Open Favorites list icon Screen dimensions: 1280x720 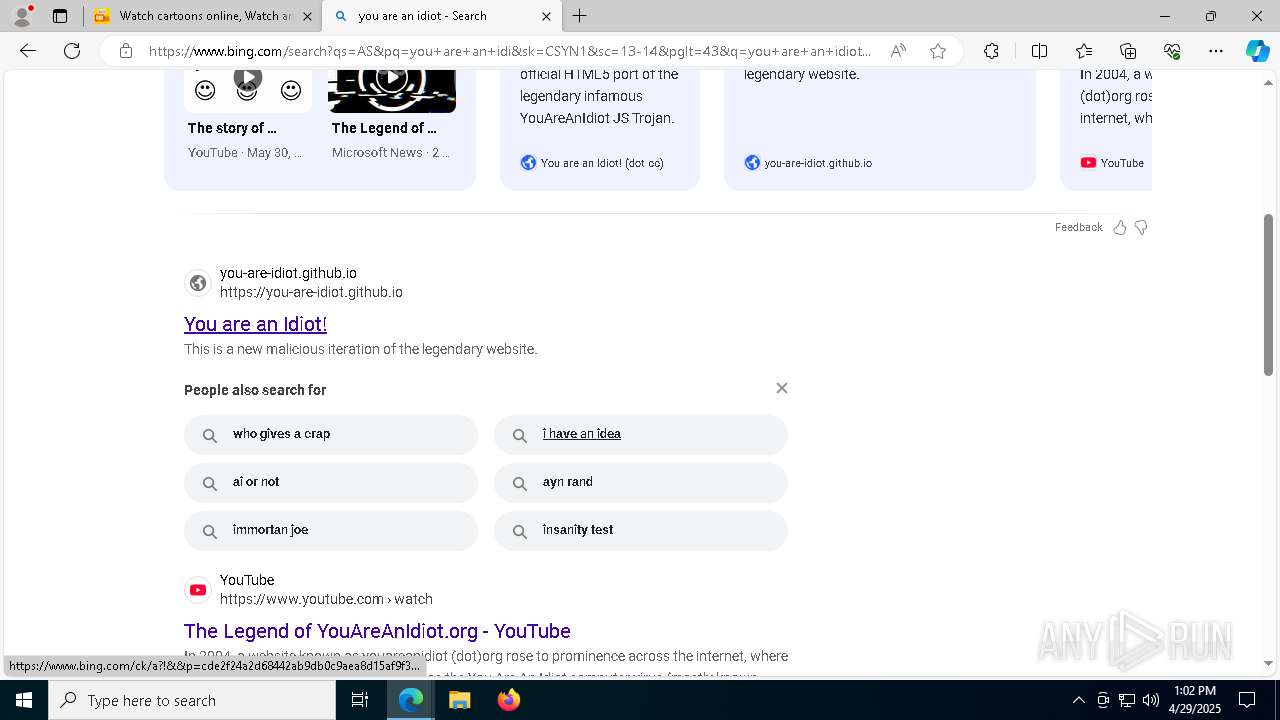[1084, 51]
